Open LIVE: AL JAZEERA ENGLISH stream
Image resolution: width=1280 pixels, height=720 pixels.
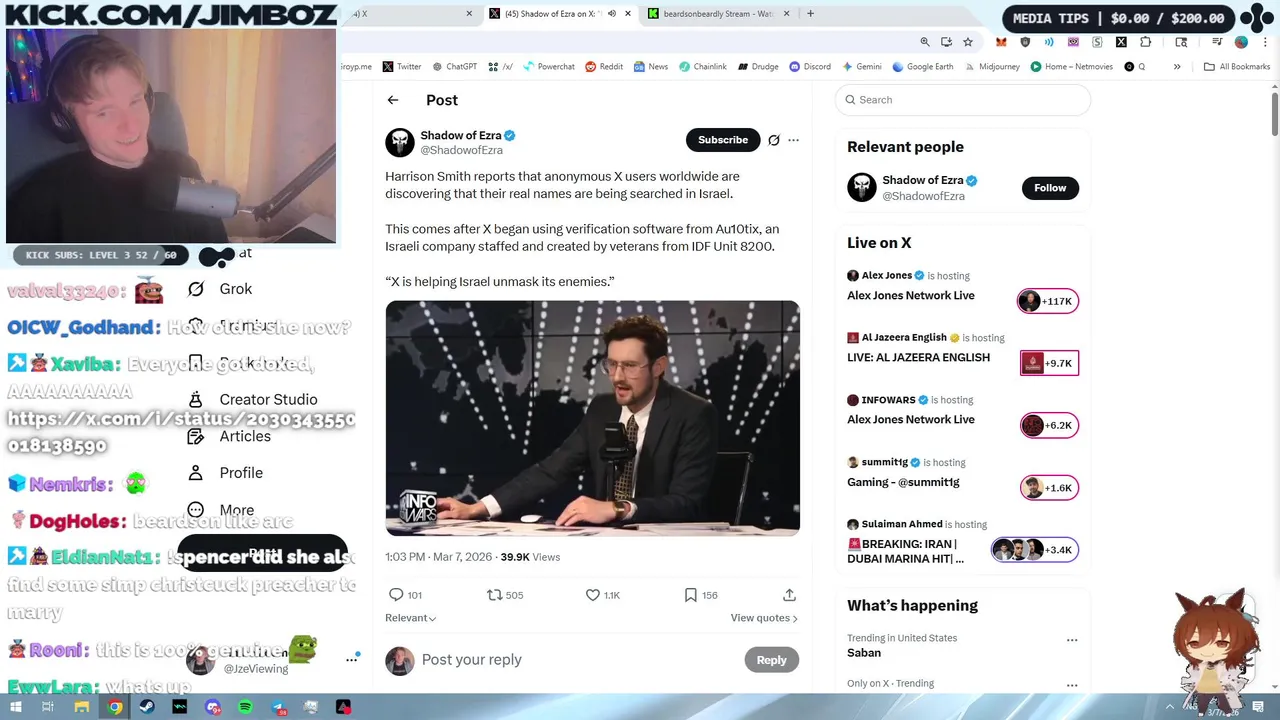coord(918,358)
